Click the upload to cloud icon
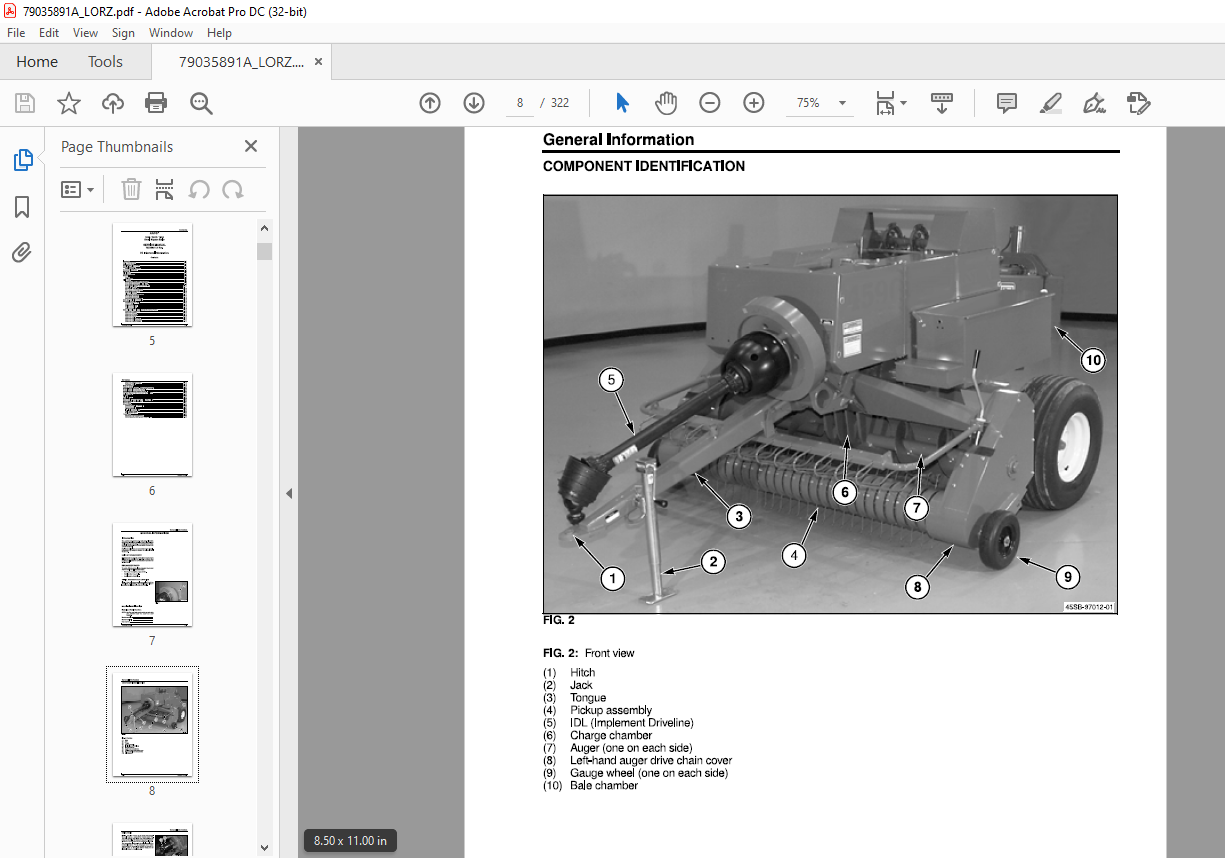The width and height of the screenshot is (1225, 858). click(113, 103)
